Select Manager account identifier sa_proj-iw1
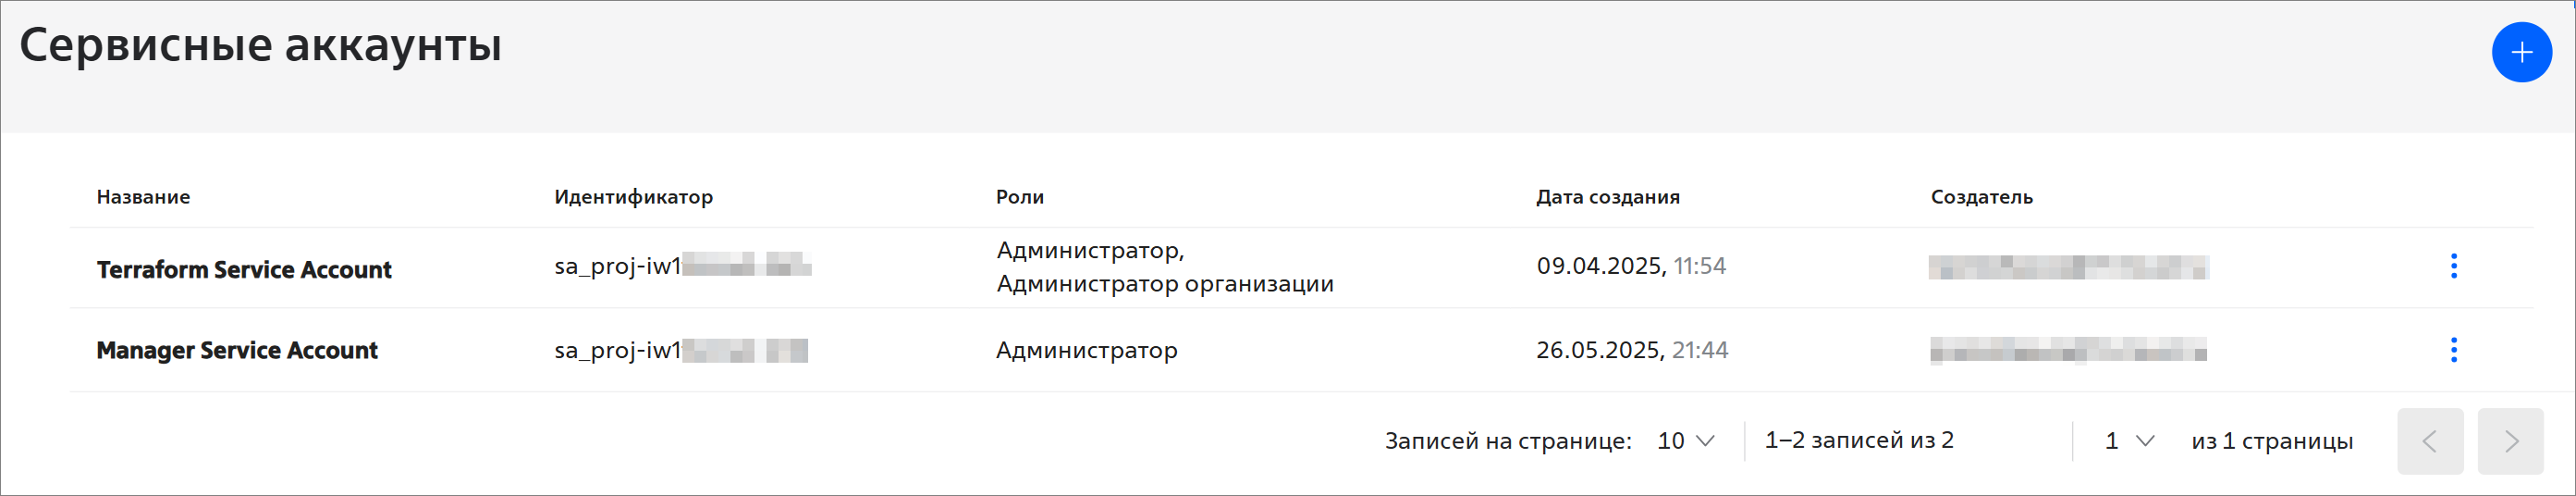Screen dimensions: 2576x496 (x=681, y=350)
